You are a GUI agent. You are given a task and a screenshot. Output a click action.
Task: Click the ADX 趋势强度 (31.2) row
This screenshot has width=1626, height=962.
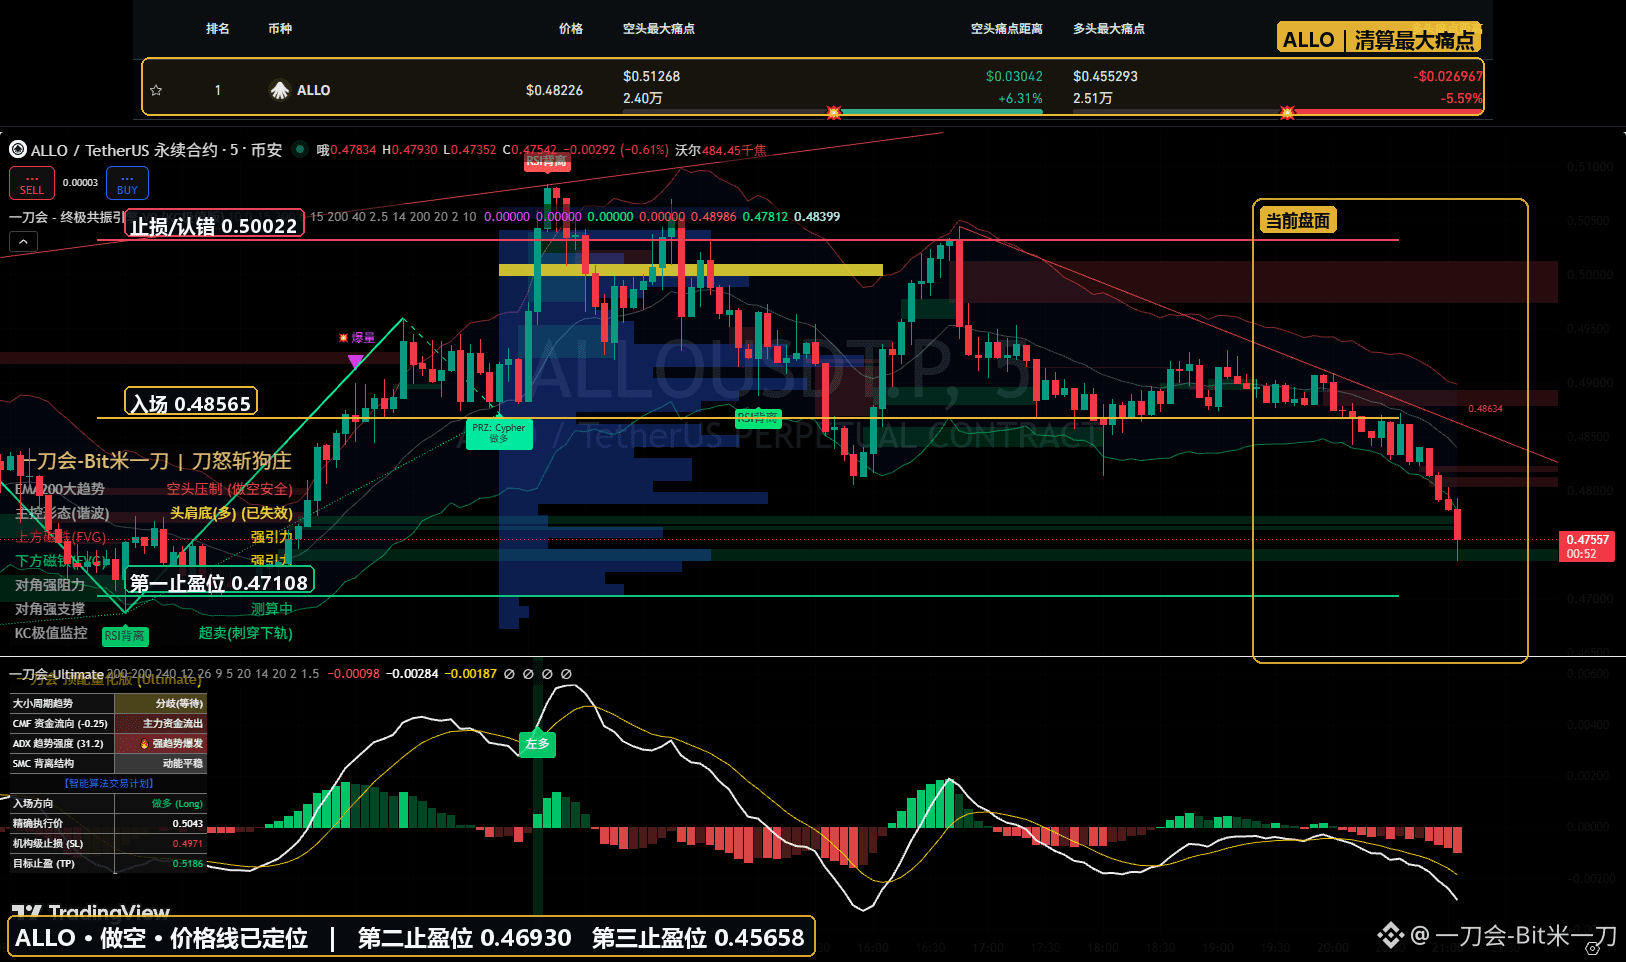coord(108,743)
